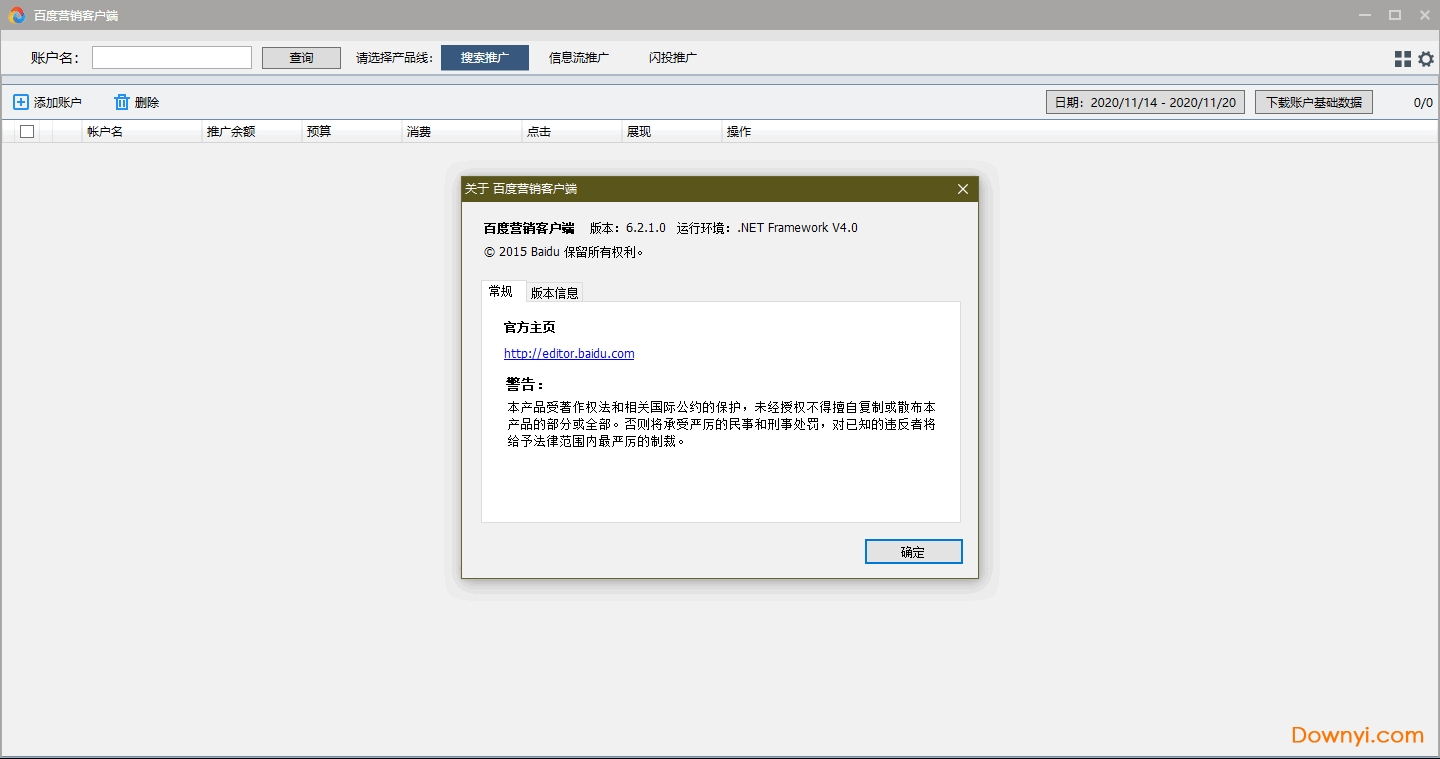Screen dimensions: 1440x759
Task: Select 搜索推广 product line
Action: [x=484, y=58]
